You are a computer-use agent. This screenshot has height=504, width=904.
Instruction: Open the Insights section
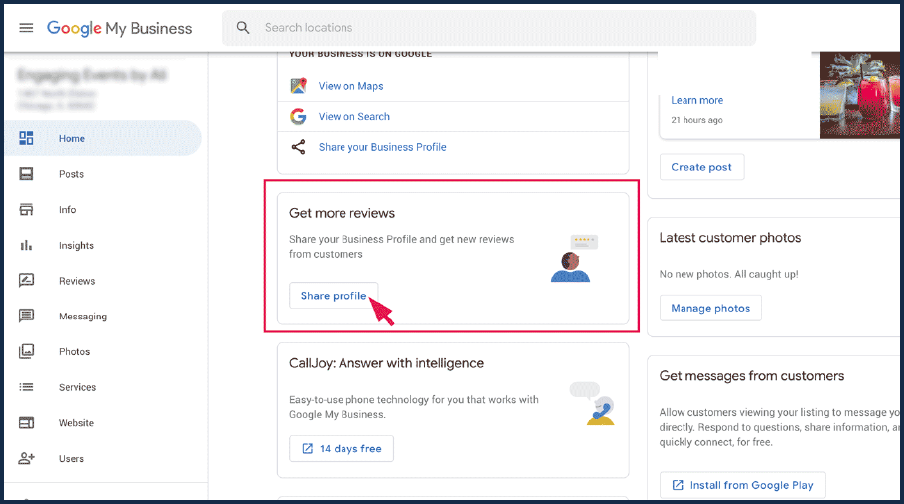76,246
